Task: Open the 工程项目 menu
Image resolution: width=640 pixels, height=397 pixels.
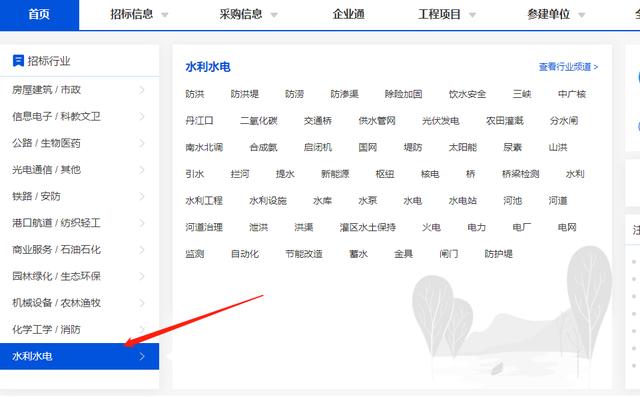Action: click(x=439, y=14)
